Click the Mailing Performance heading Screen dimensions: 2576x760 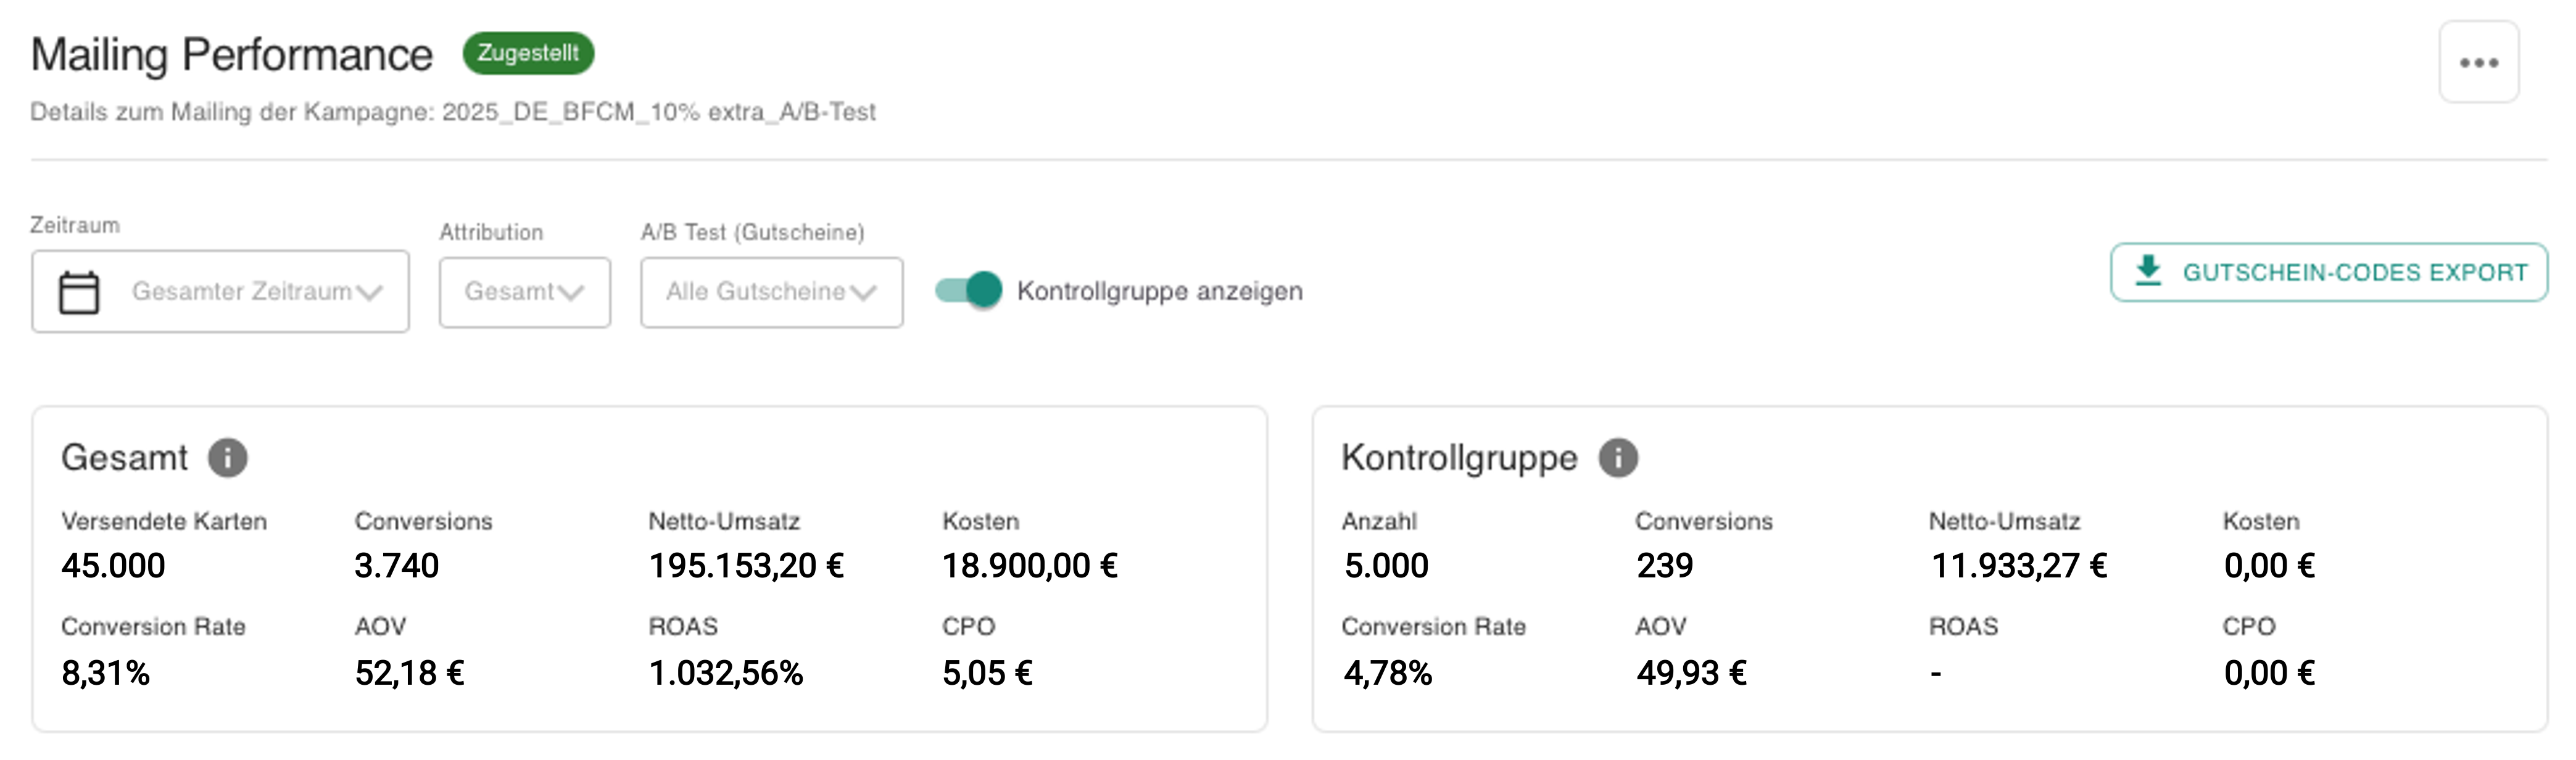click(232, 55)
